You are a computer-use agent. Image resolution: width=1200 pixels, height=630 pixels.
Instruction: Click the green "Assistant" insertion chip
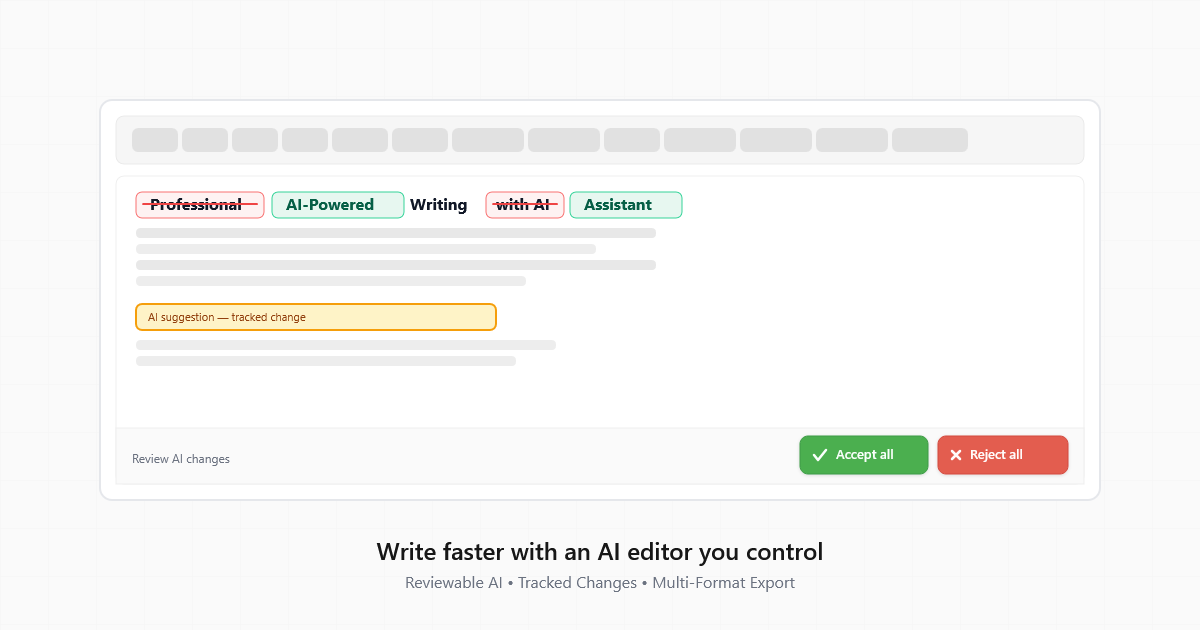point(625,205)
